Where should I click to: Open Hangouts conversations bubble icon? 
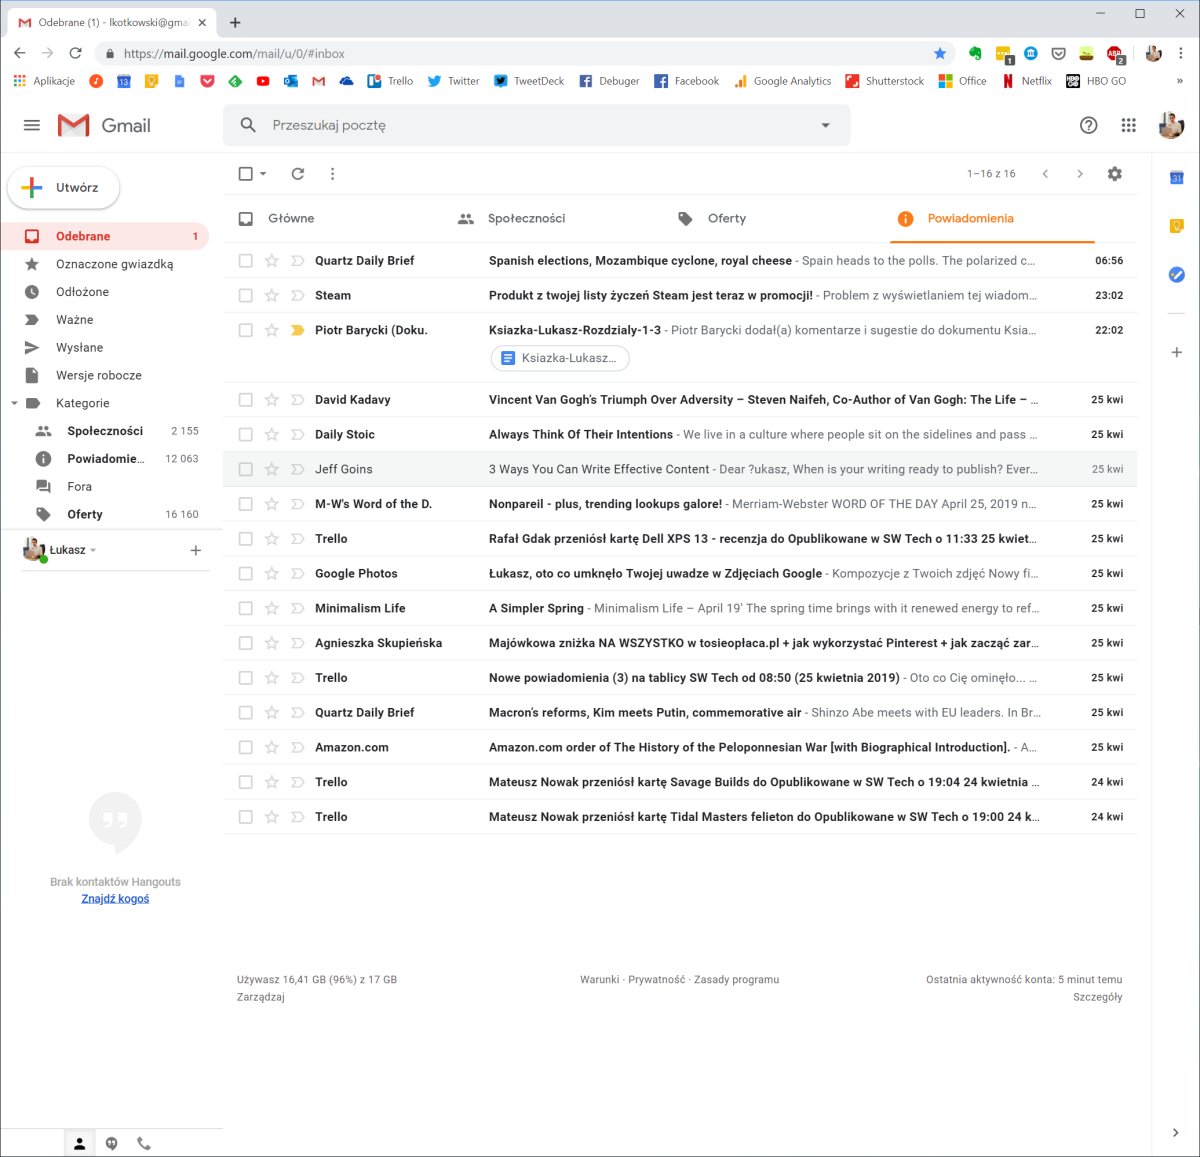click(112, 1143)
